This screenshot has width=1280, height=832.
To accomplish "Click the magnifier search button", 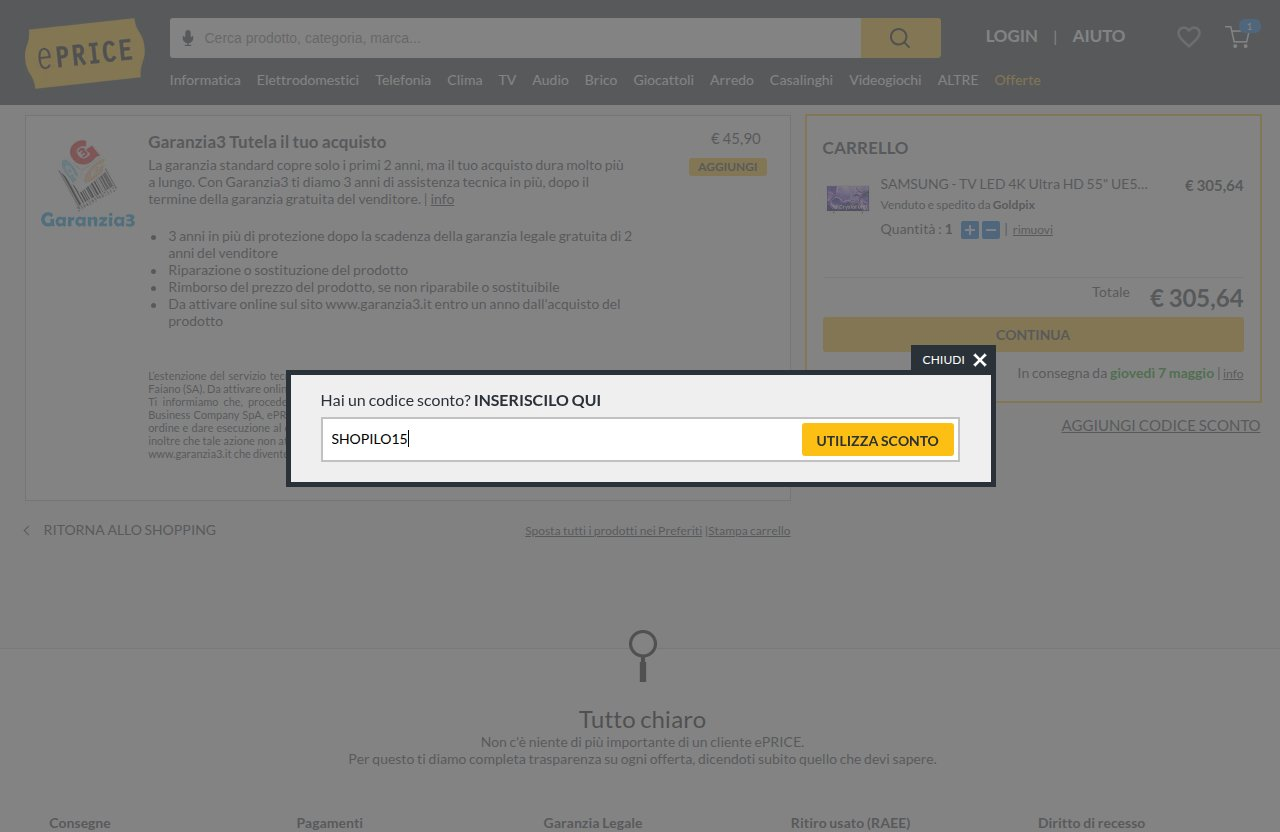I will [900, 38].
